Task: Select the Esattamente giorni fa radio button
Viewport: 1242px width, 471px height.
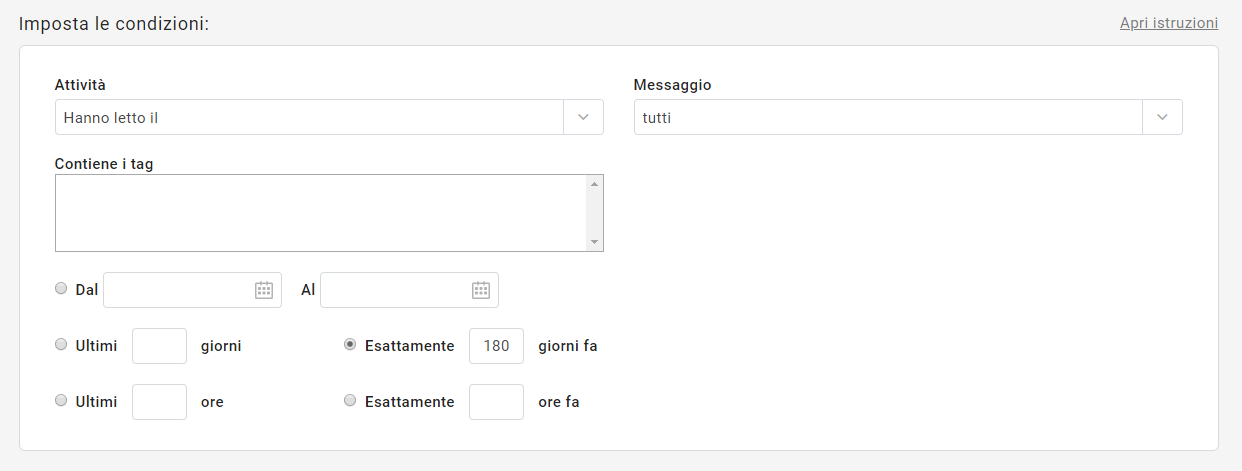Action: pyautogui.click(x=350, y=344)
